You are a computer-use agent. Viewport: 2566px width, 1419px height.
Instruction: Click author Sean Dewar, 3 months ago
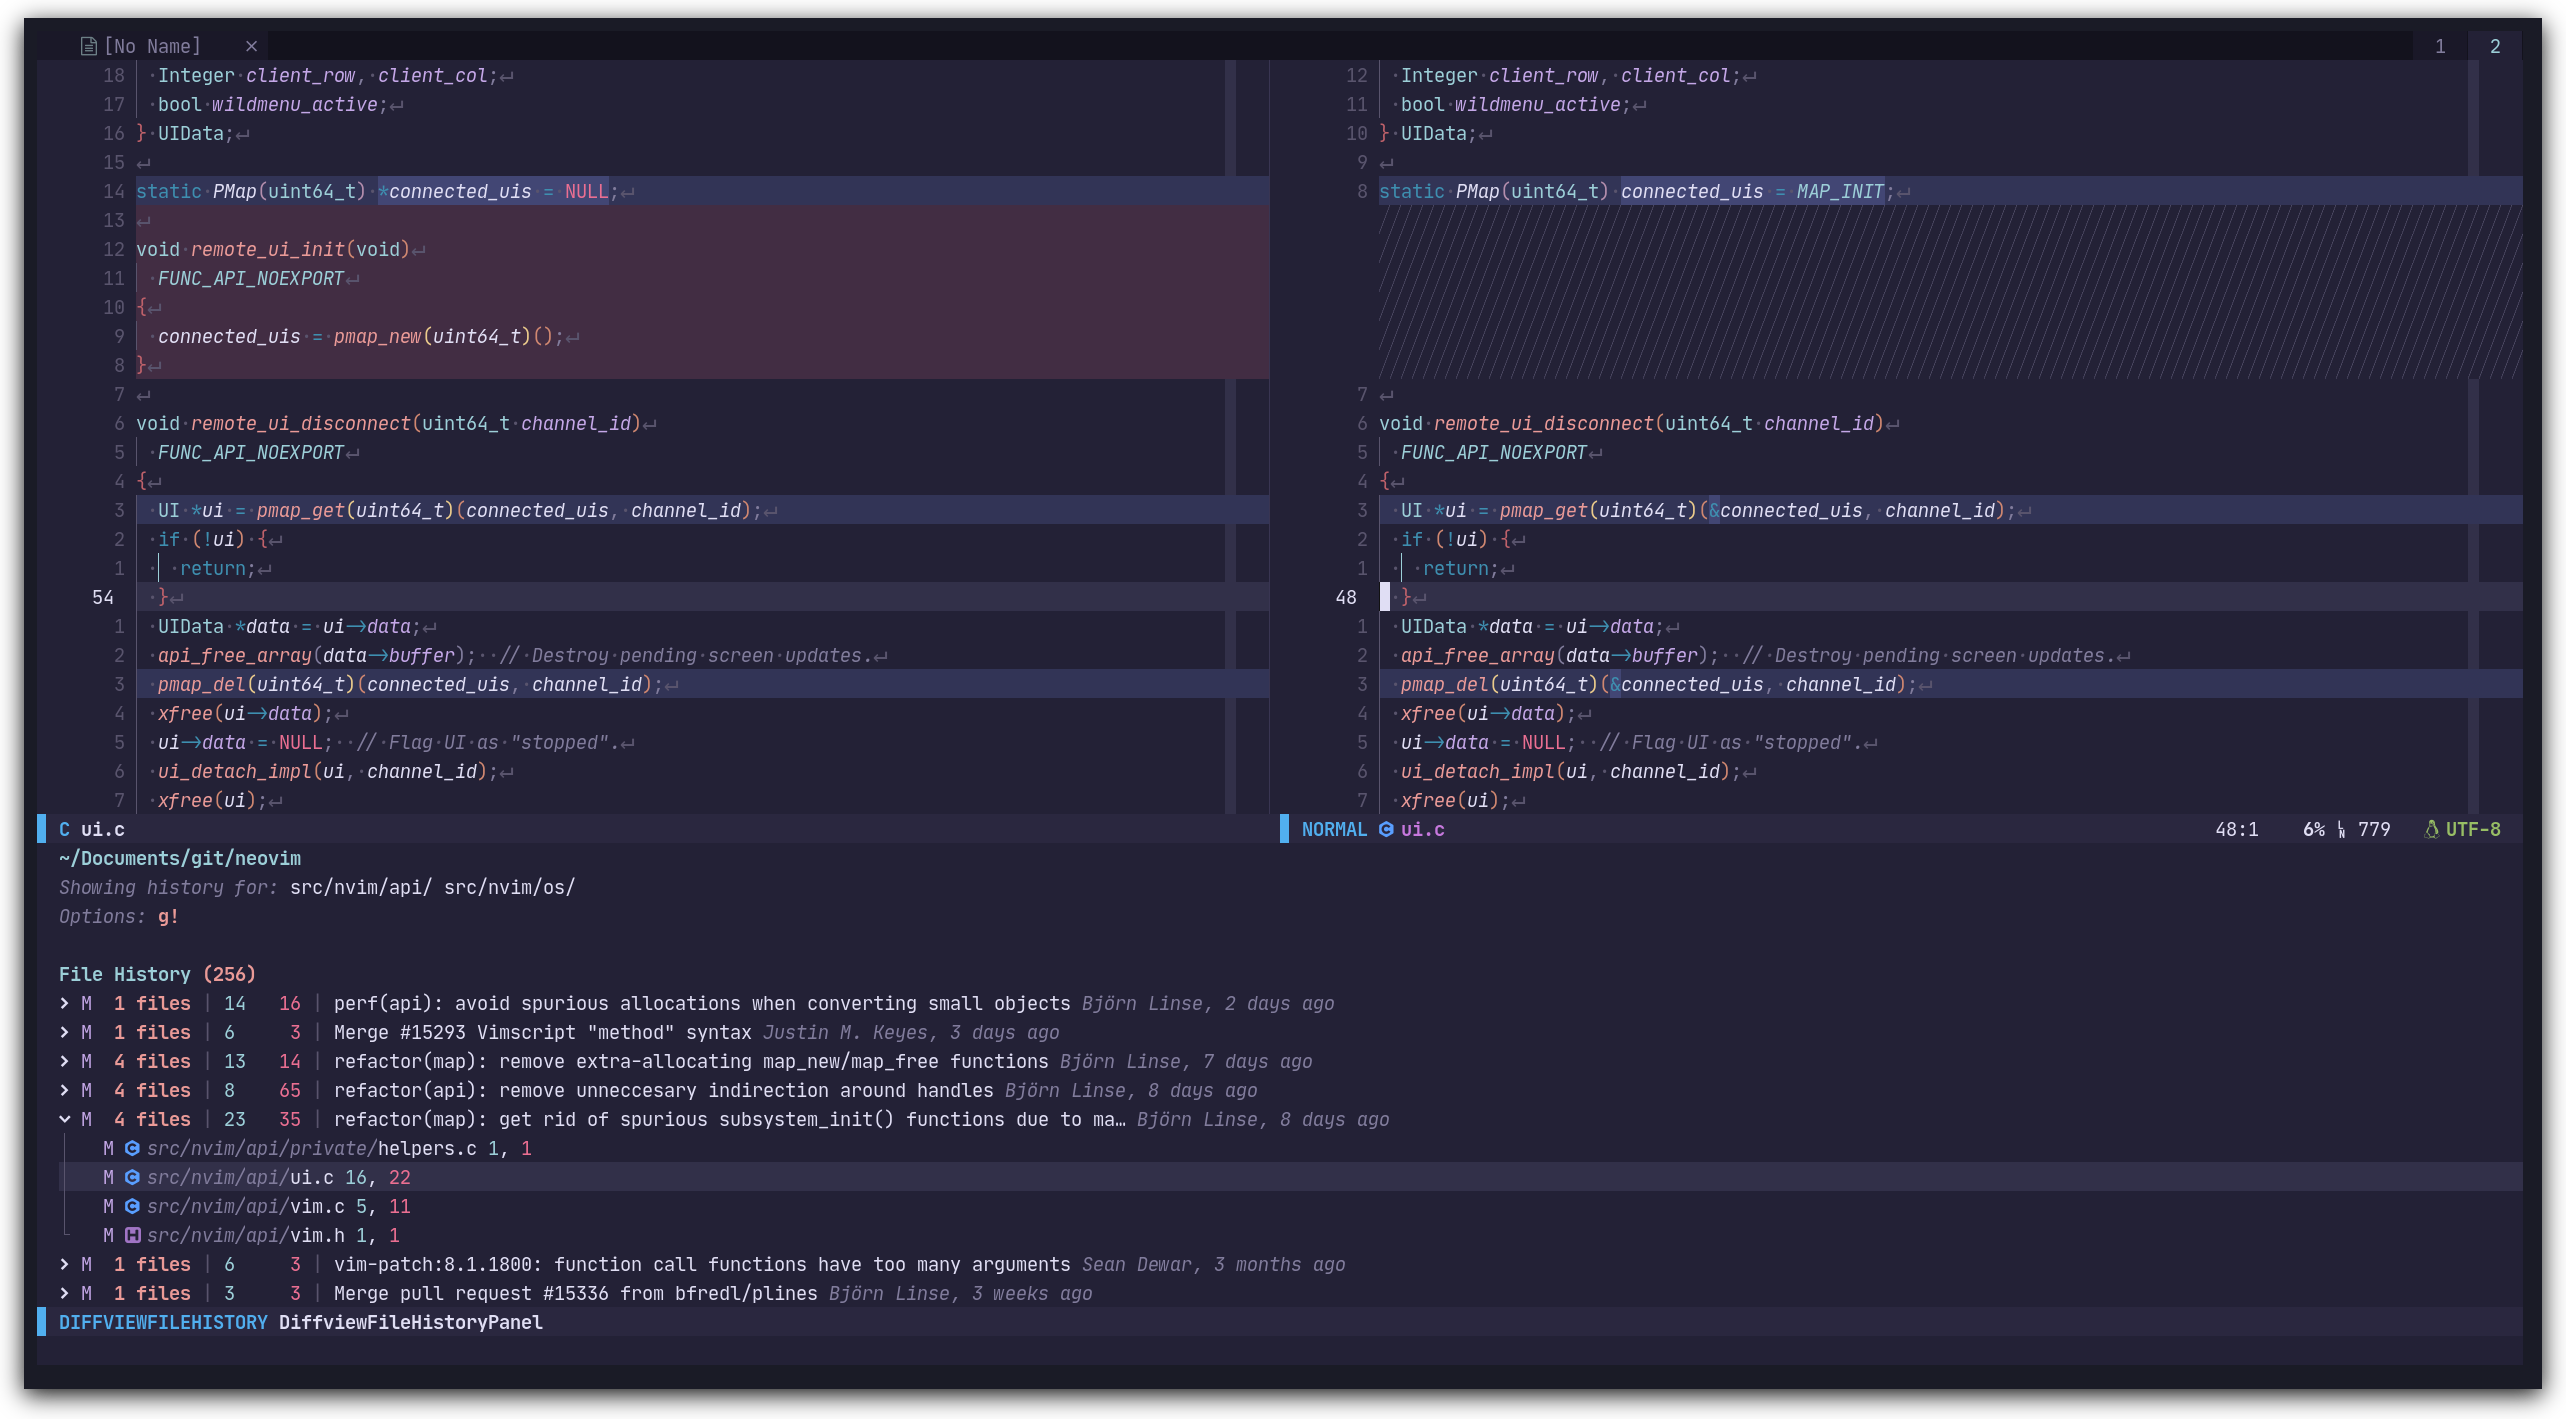pos(1213,1264)
